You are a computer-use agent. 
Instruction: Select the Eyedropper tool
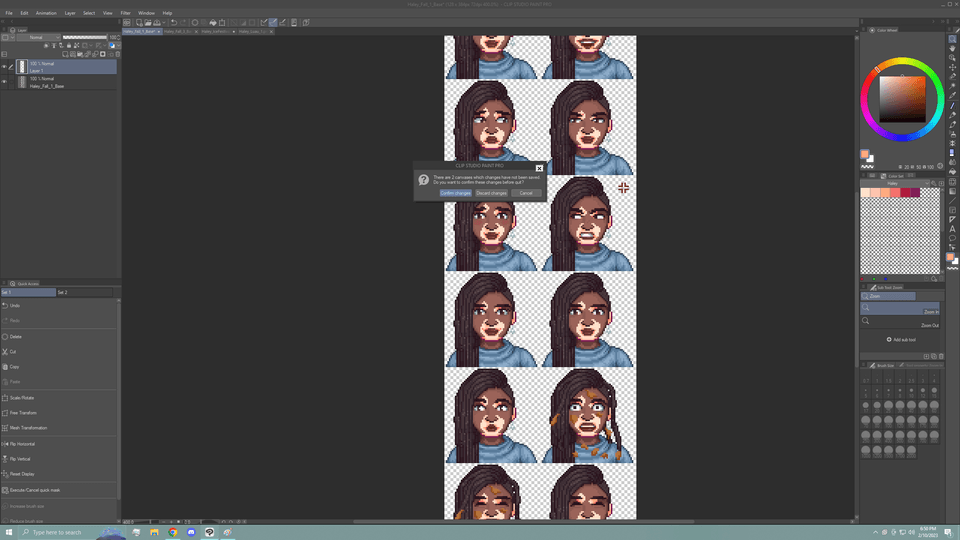click(953, 95)
